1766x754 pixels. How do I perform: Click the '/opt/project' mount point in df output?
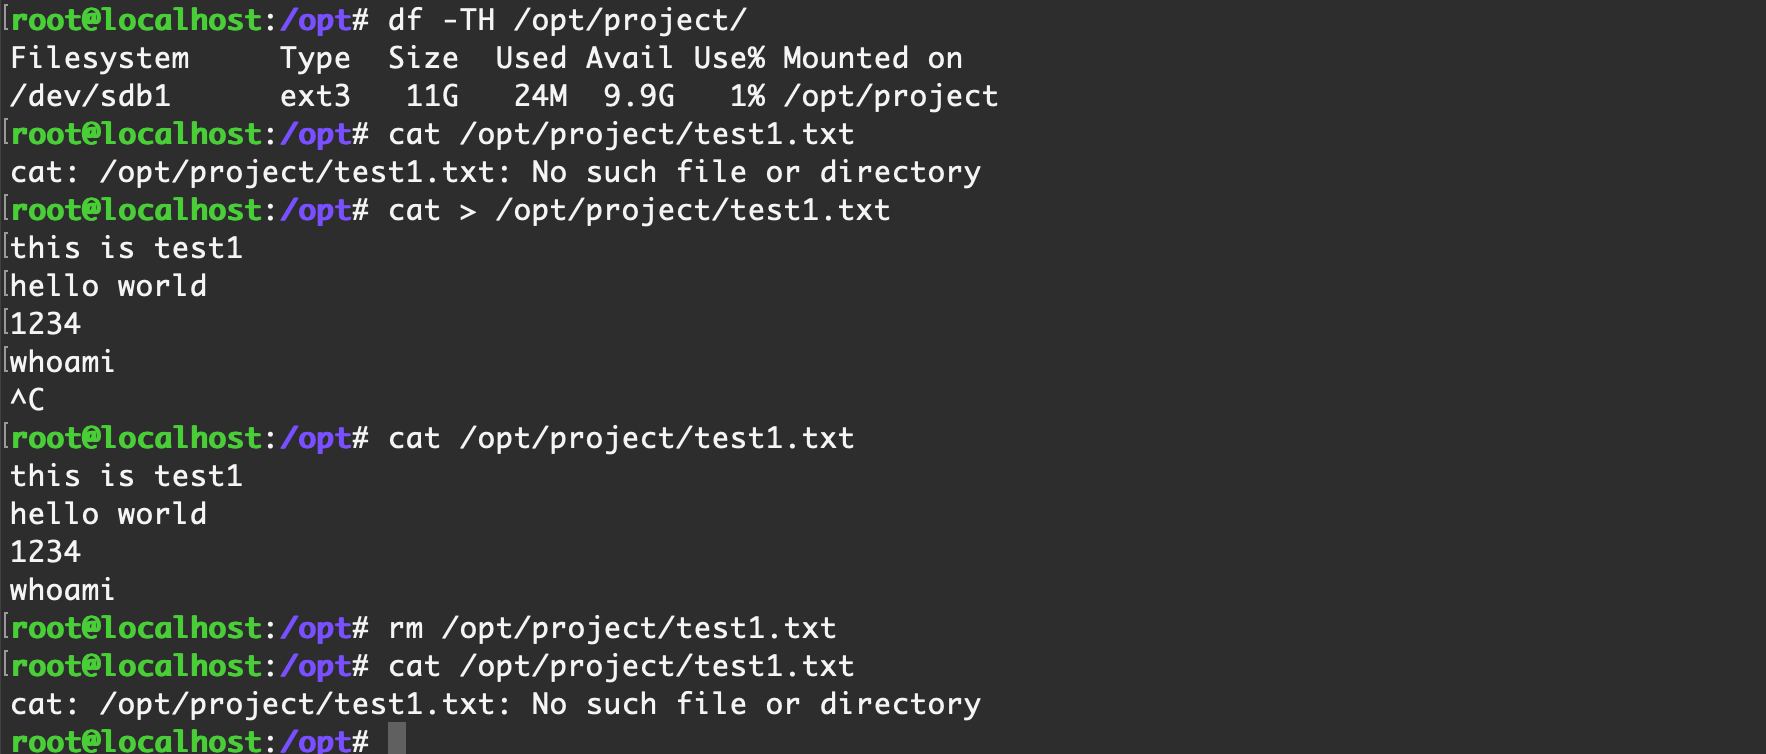pos(890,96)
